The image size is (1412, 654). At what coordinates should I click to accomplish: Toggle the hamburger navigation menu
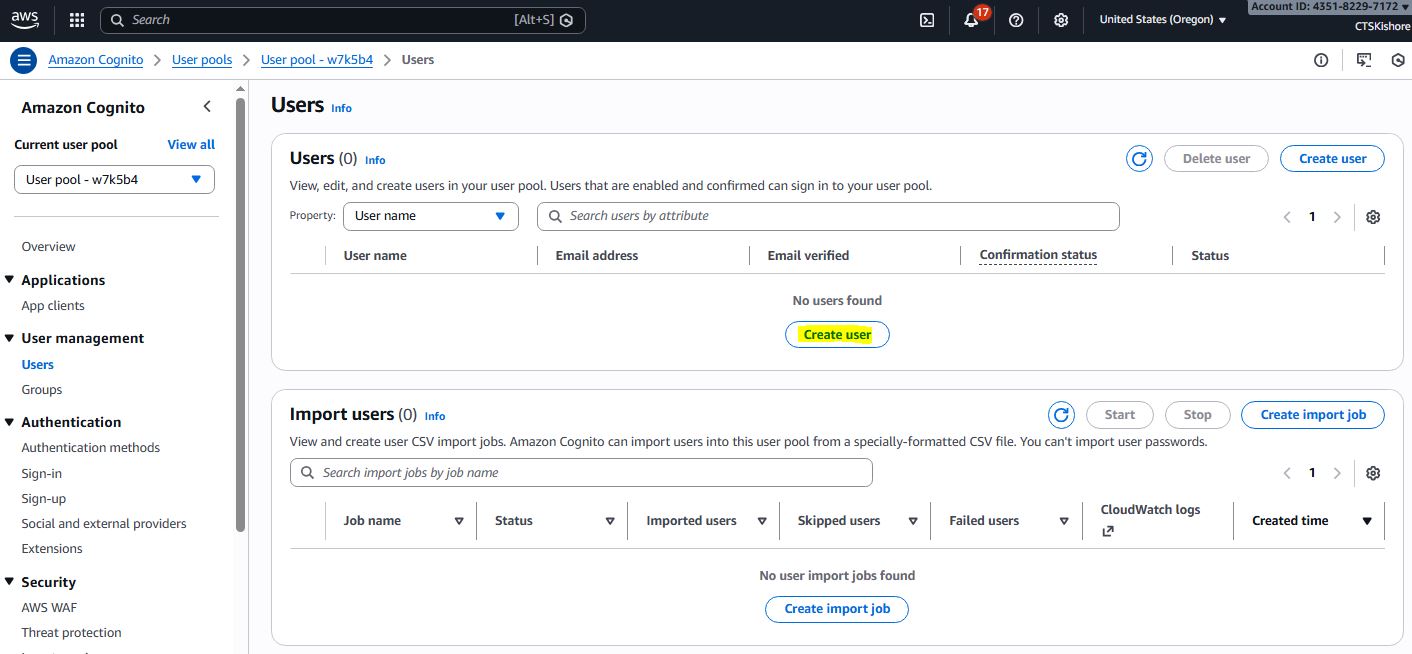point(24,60)
